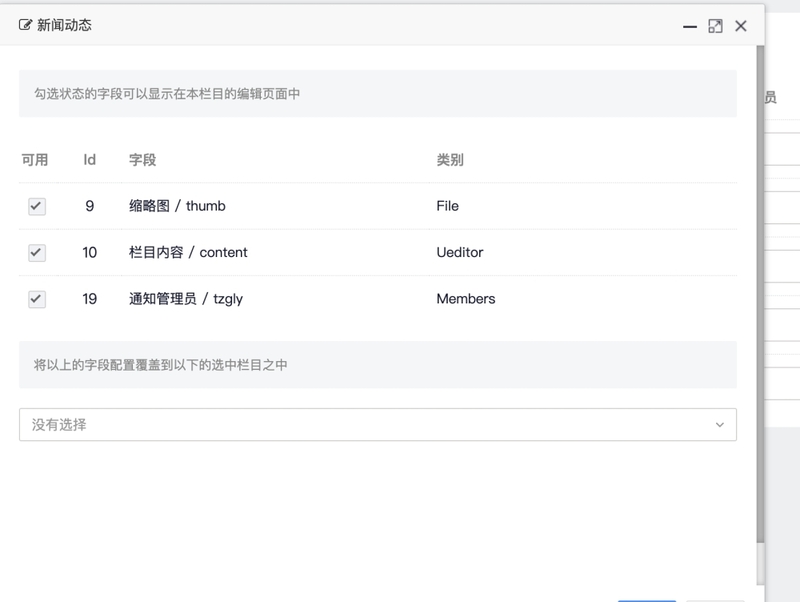Minimize the 新闻动态 dialog
This screenshot has height=602, width=800.
coord(690,27)
